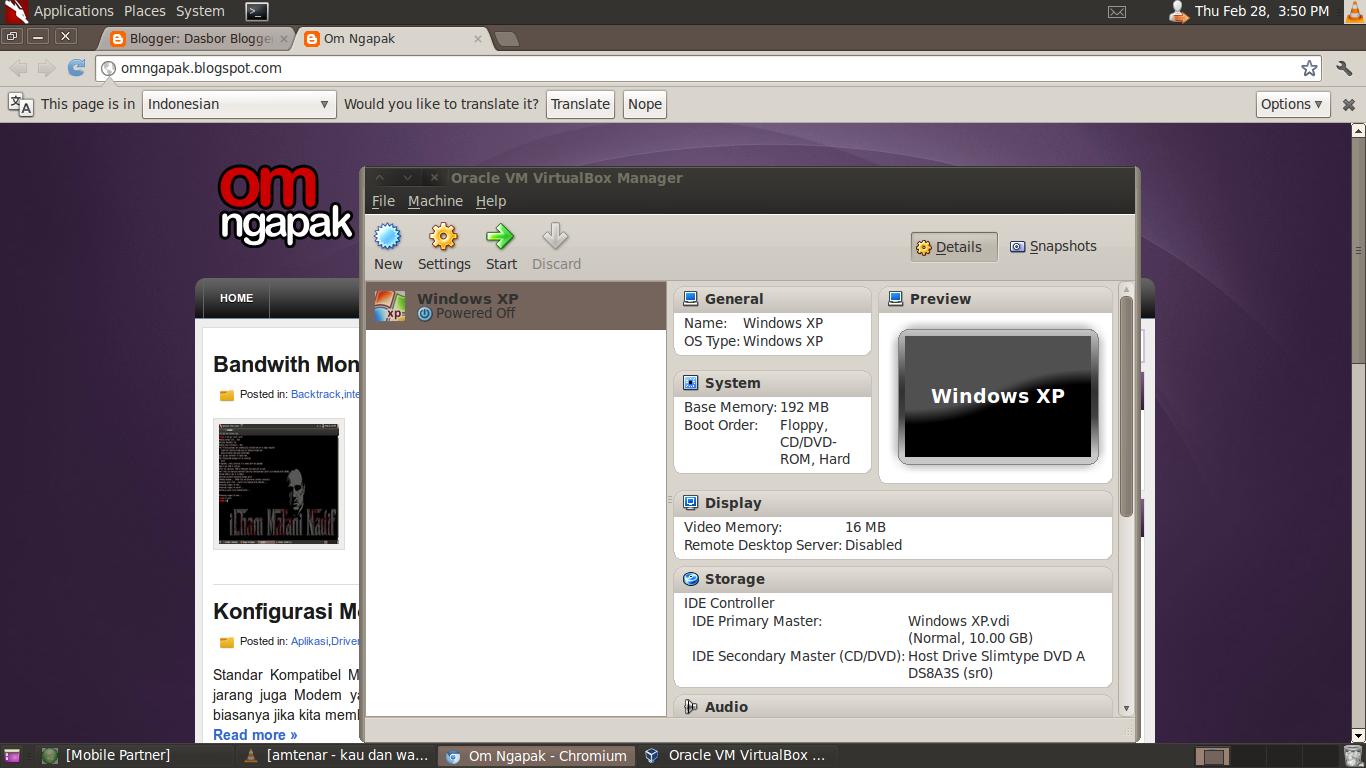The height and width of the screenshot is (768, 1366).
Task: Click the Bandwith Mon post thumbnail image
Action: (279, 484)
